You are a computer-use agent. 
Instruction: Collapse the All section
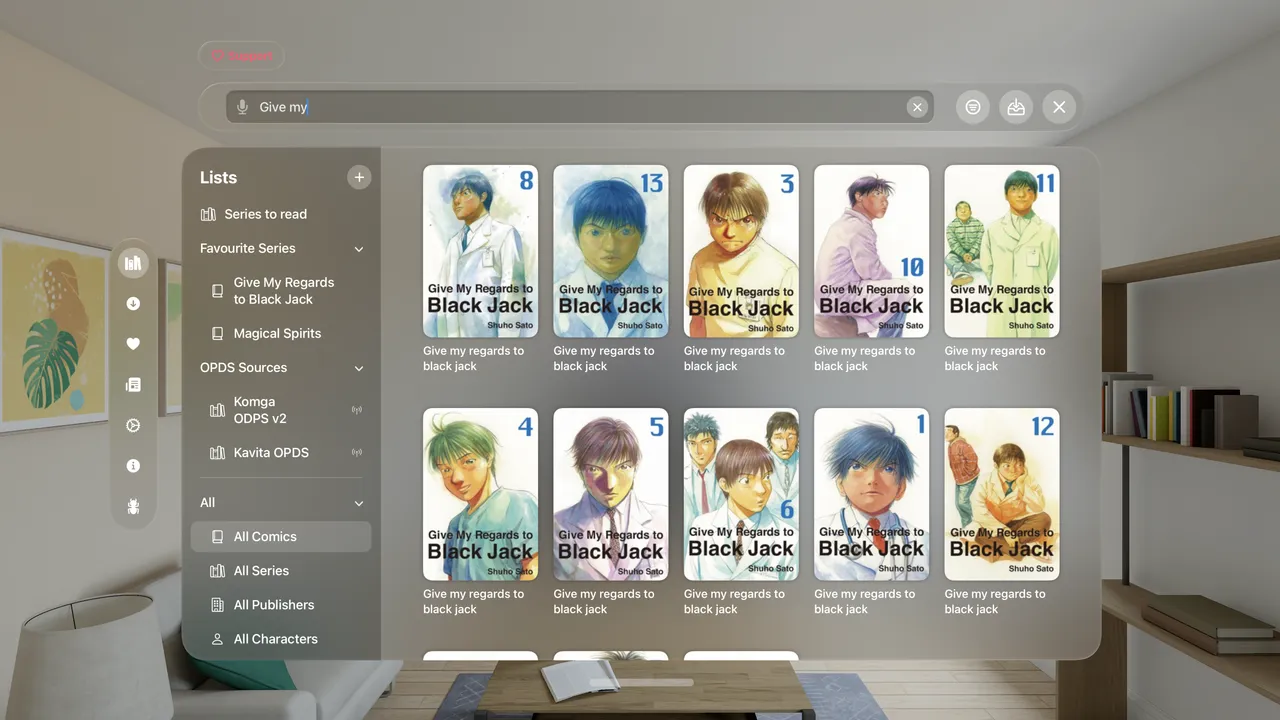click(359, 503)
